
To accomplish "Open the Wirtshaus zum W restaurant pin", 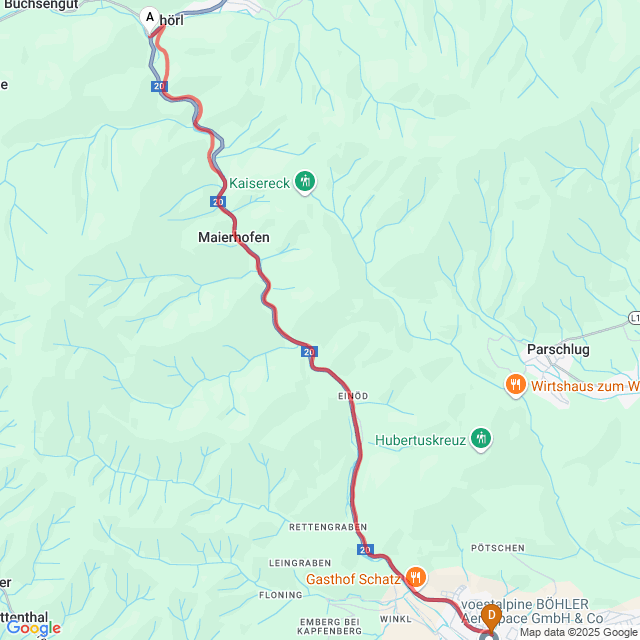I will [516, 385].
